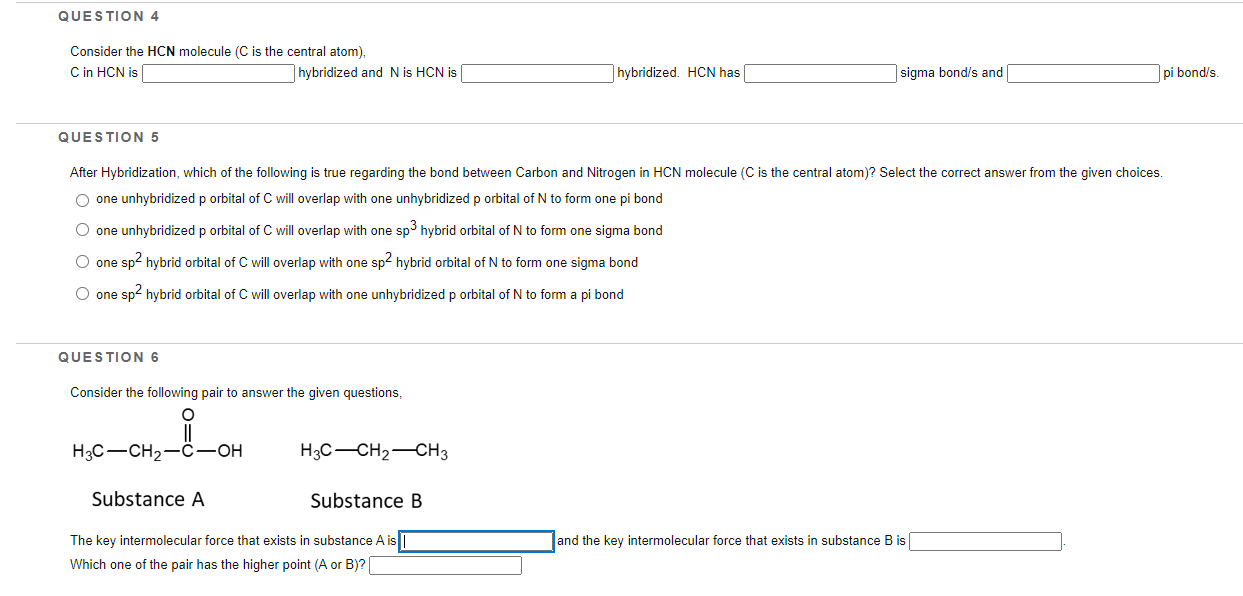
Task: Click the higher point (A or B) field
Action: tap(445, 564)
